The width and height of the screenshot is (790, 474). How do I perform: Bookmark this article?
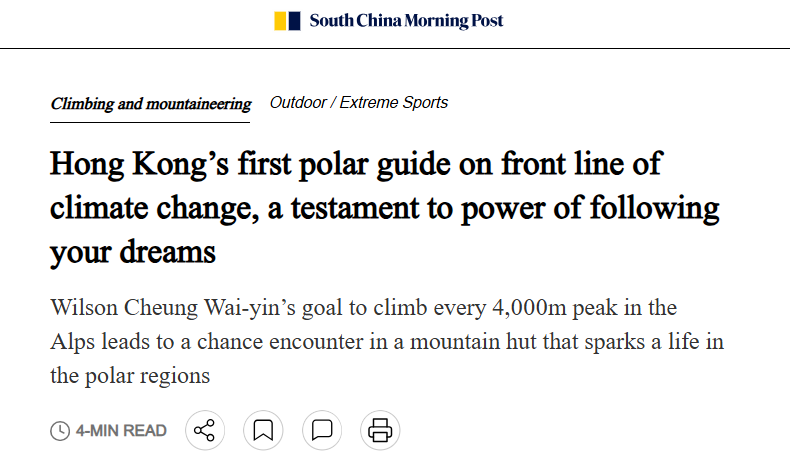(263, 431)
